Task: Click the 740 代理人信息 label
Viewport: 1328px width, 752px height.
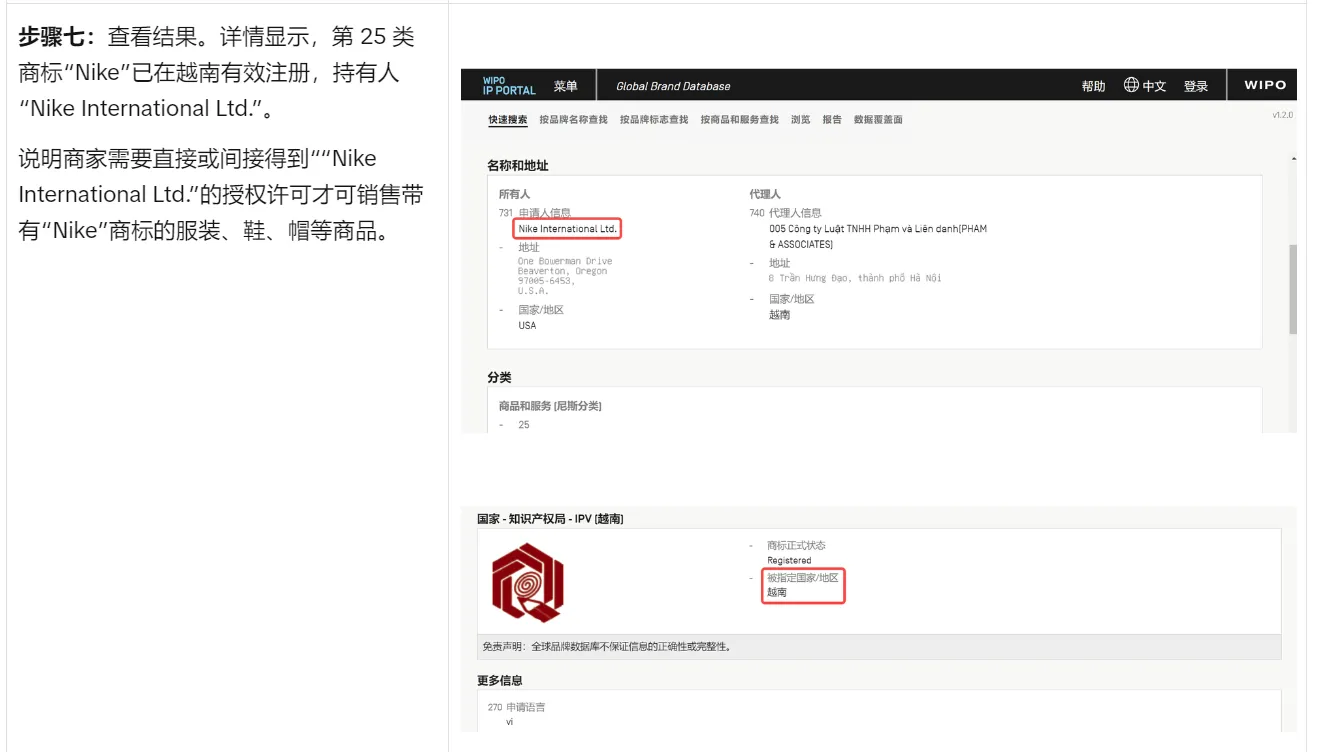Action: click(785, 213)
